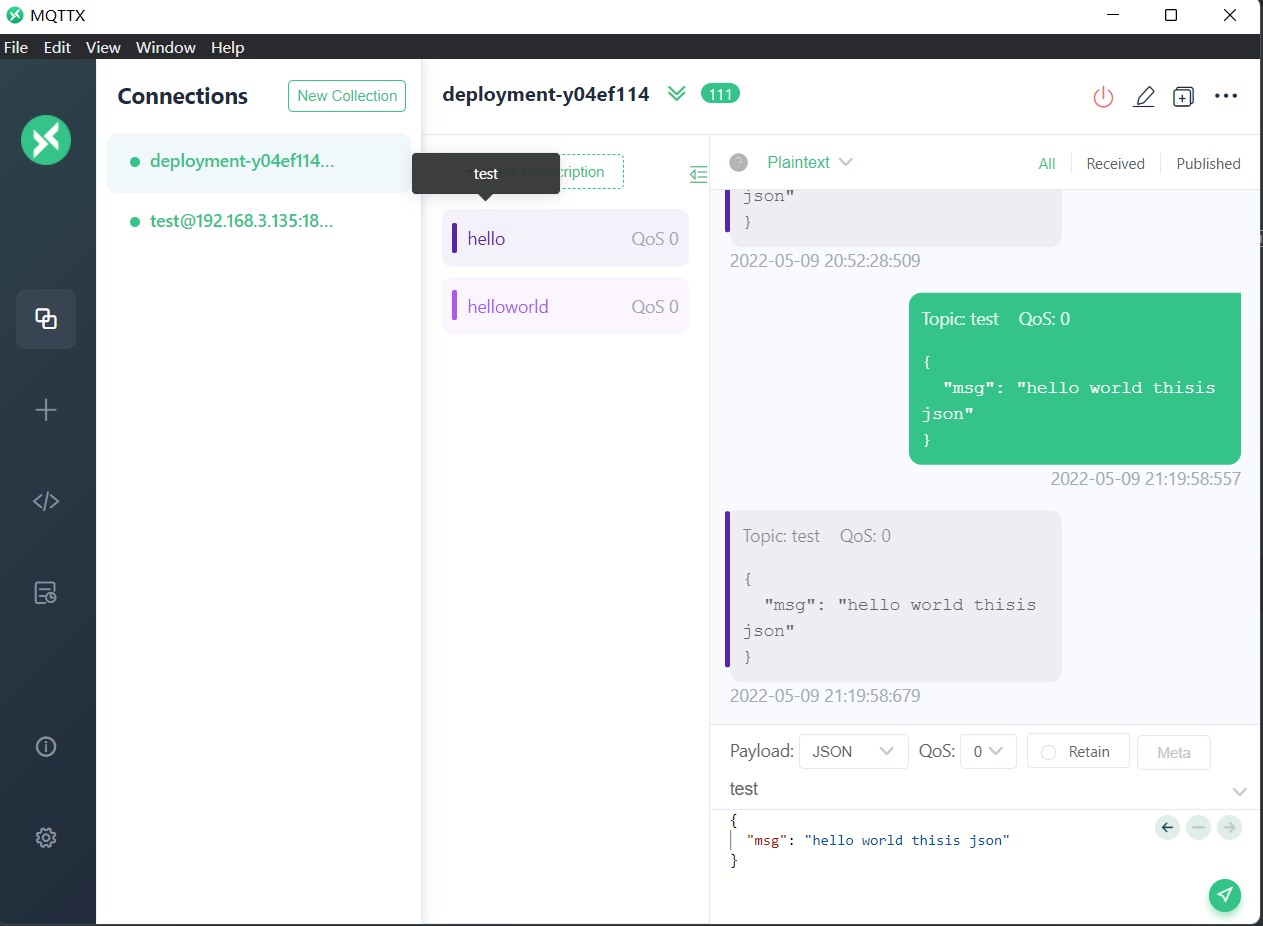This screenshot has width=1263, height=926.
Task: Click the Connections heading
Action: [x=183, y=96]
